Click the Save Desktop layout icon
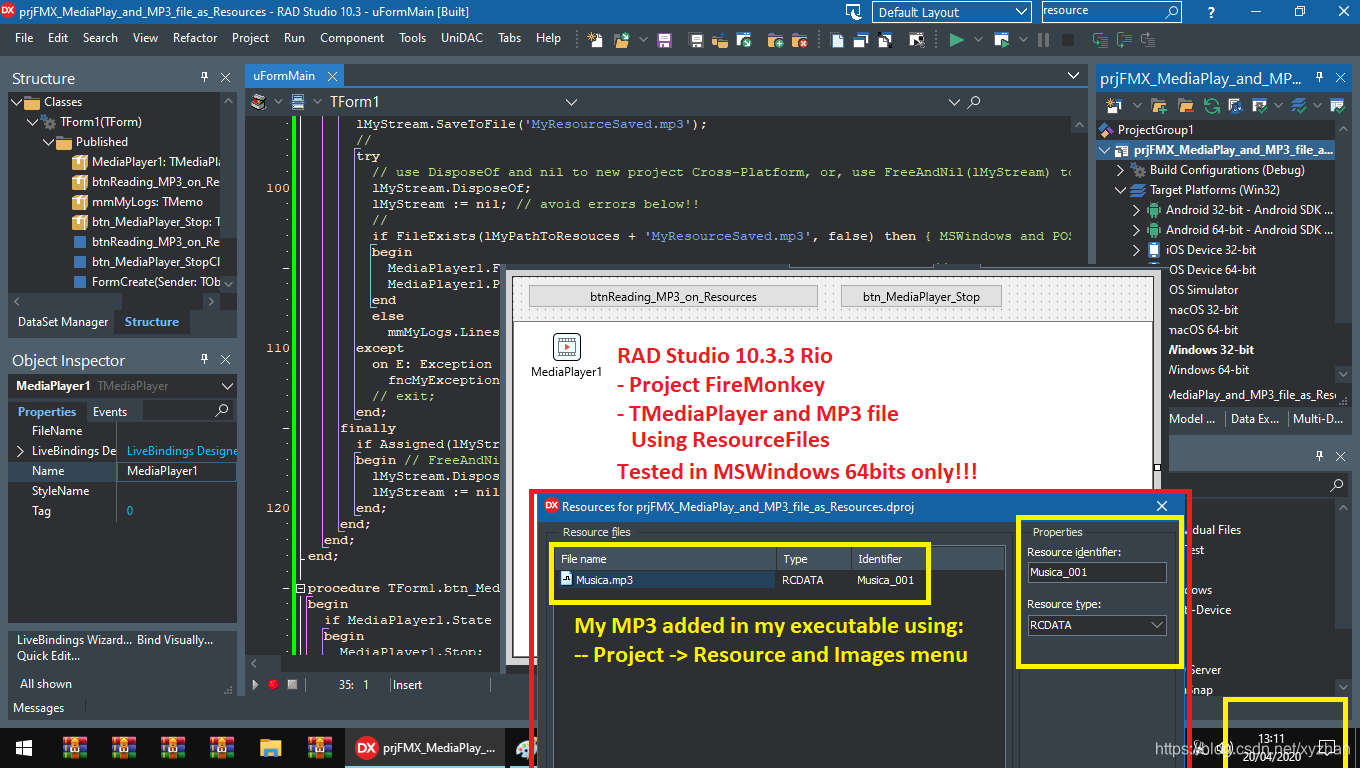Image resolution: width=1360 pixels, height=768 pixels. pos(853,12)
